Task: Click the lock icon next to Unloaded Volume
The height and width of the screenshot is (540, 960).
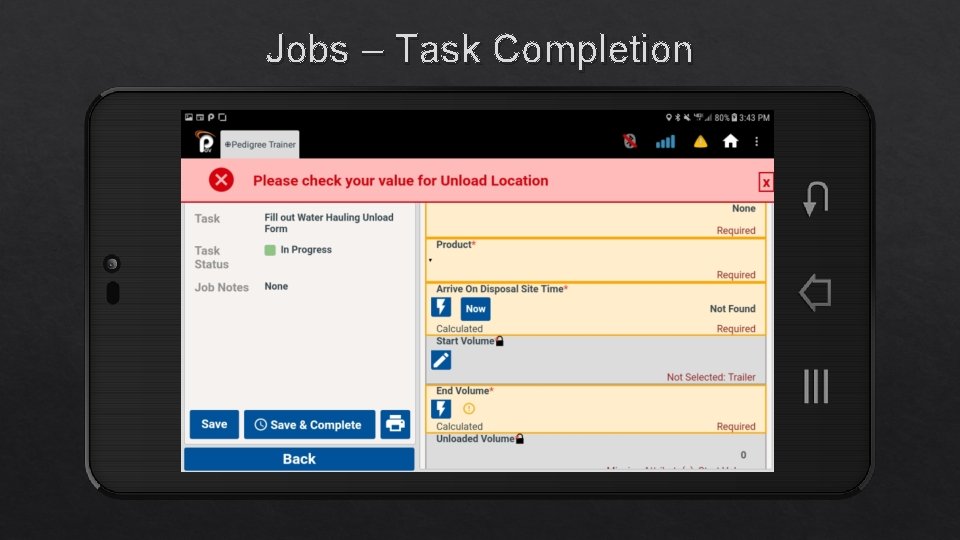Action: click(x=520, y=438)
